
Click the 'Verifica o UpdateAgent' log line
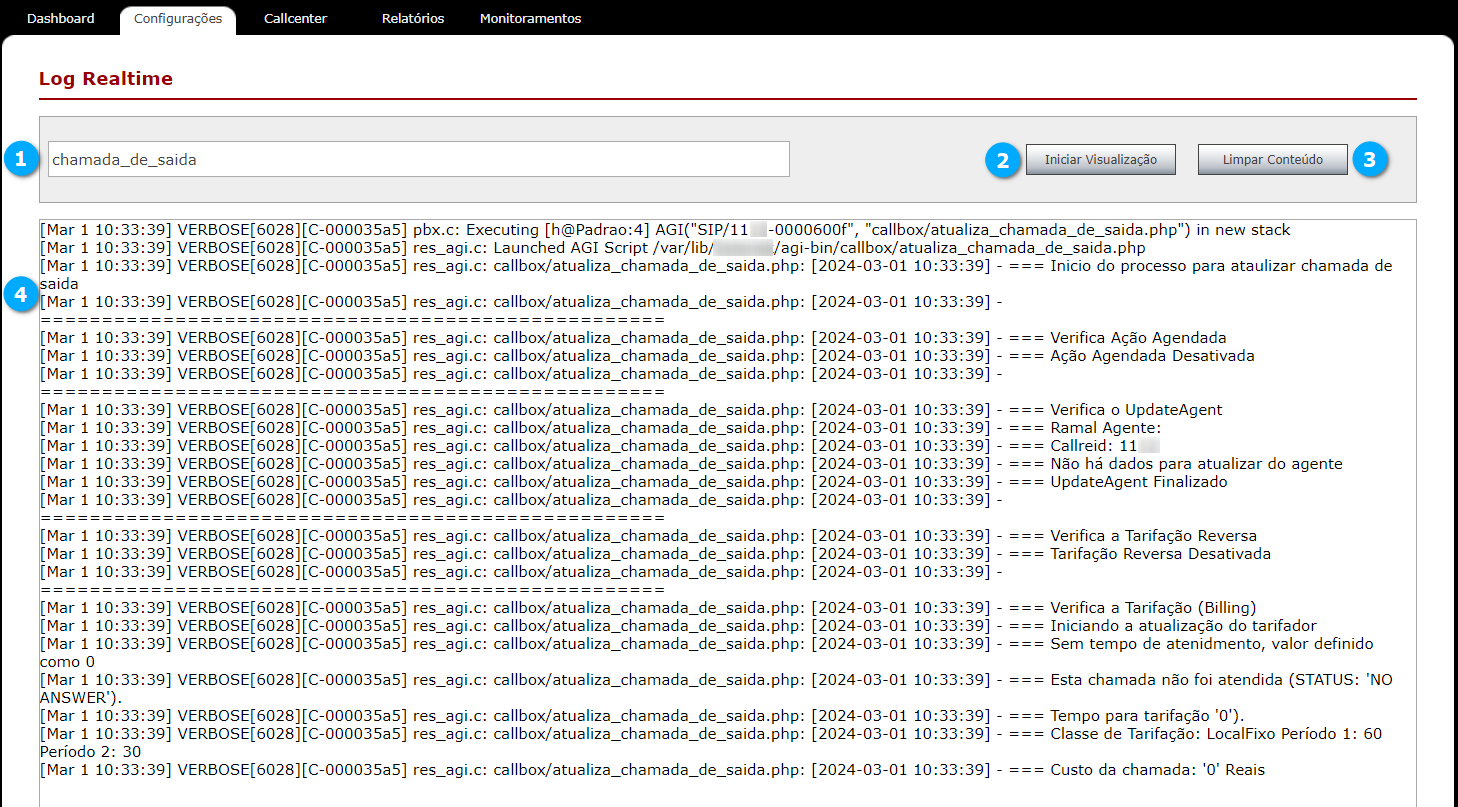[x=631, y=410]
